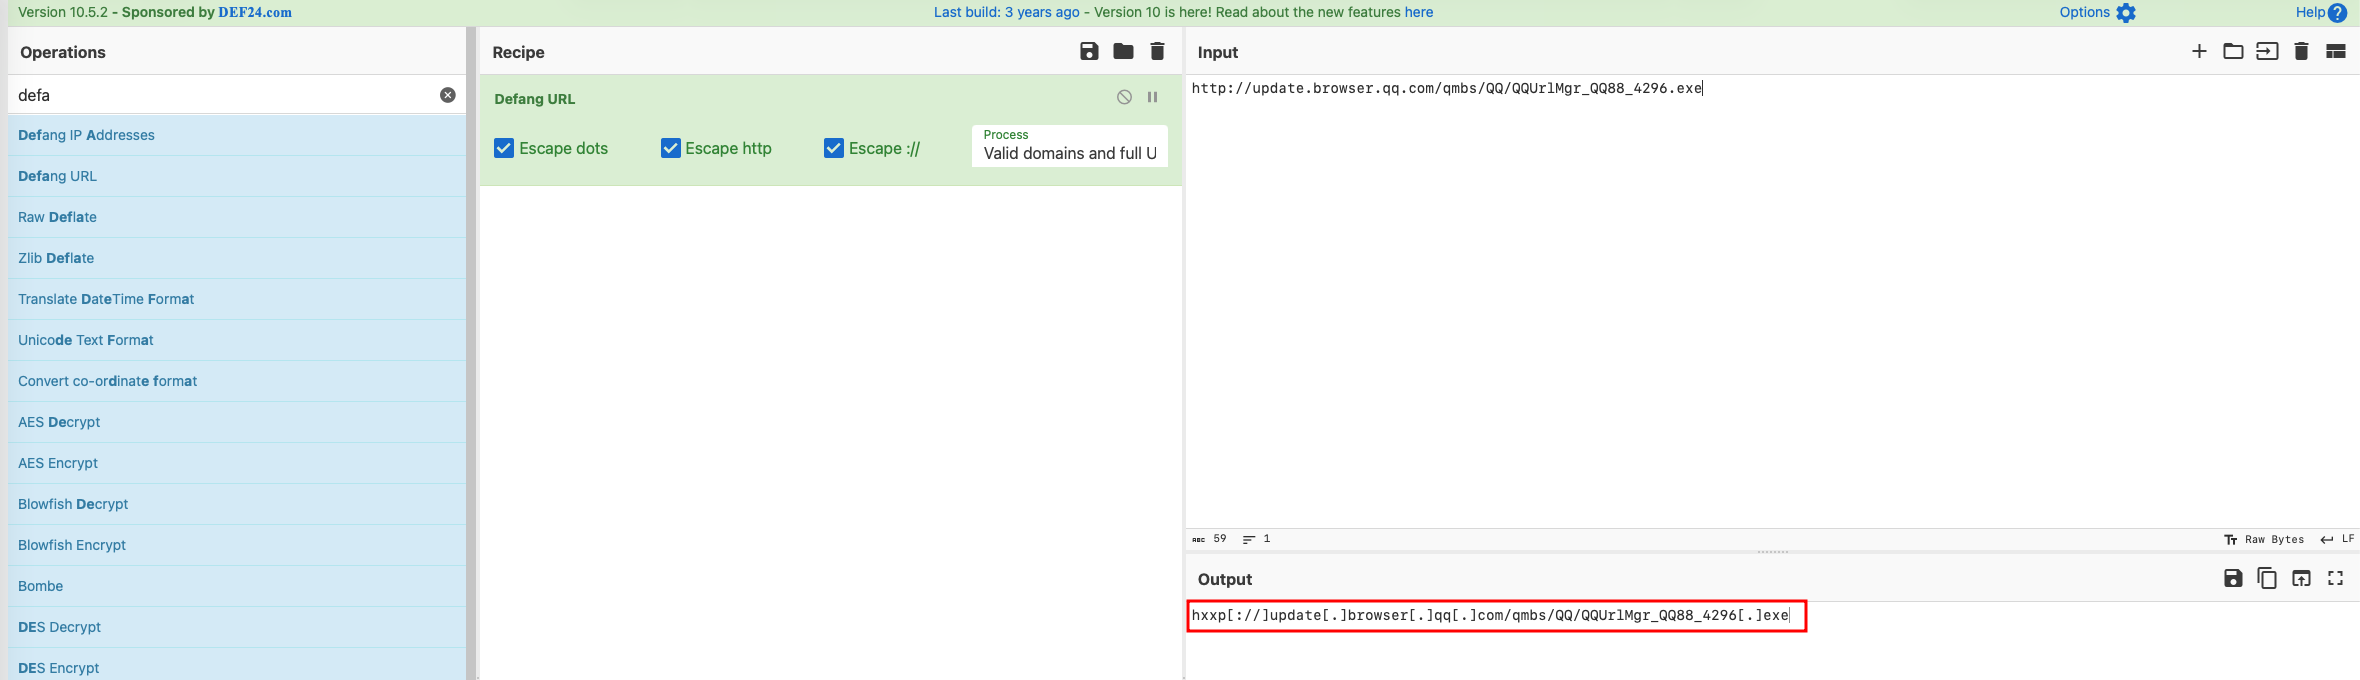
Task: Select Translate DateTime Format operation
Action: click(237, 299)
